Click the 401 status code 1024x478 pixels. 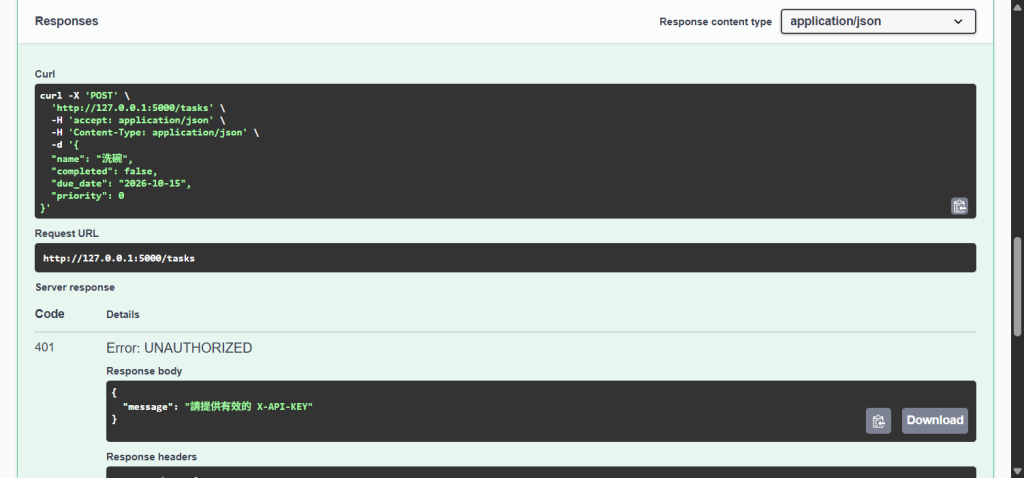[x=44, y=347]
